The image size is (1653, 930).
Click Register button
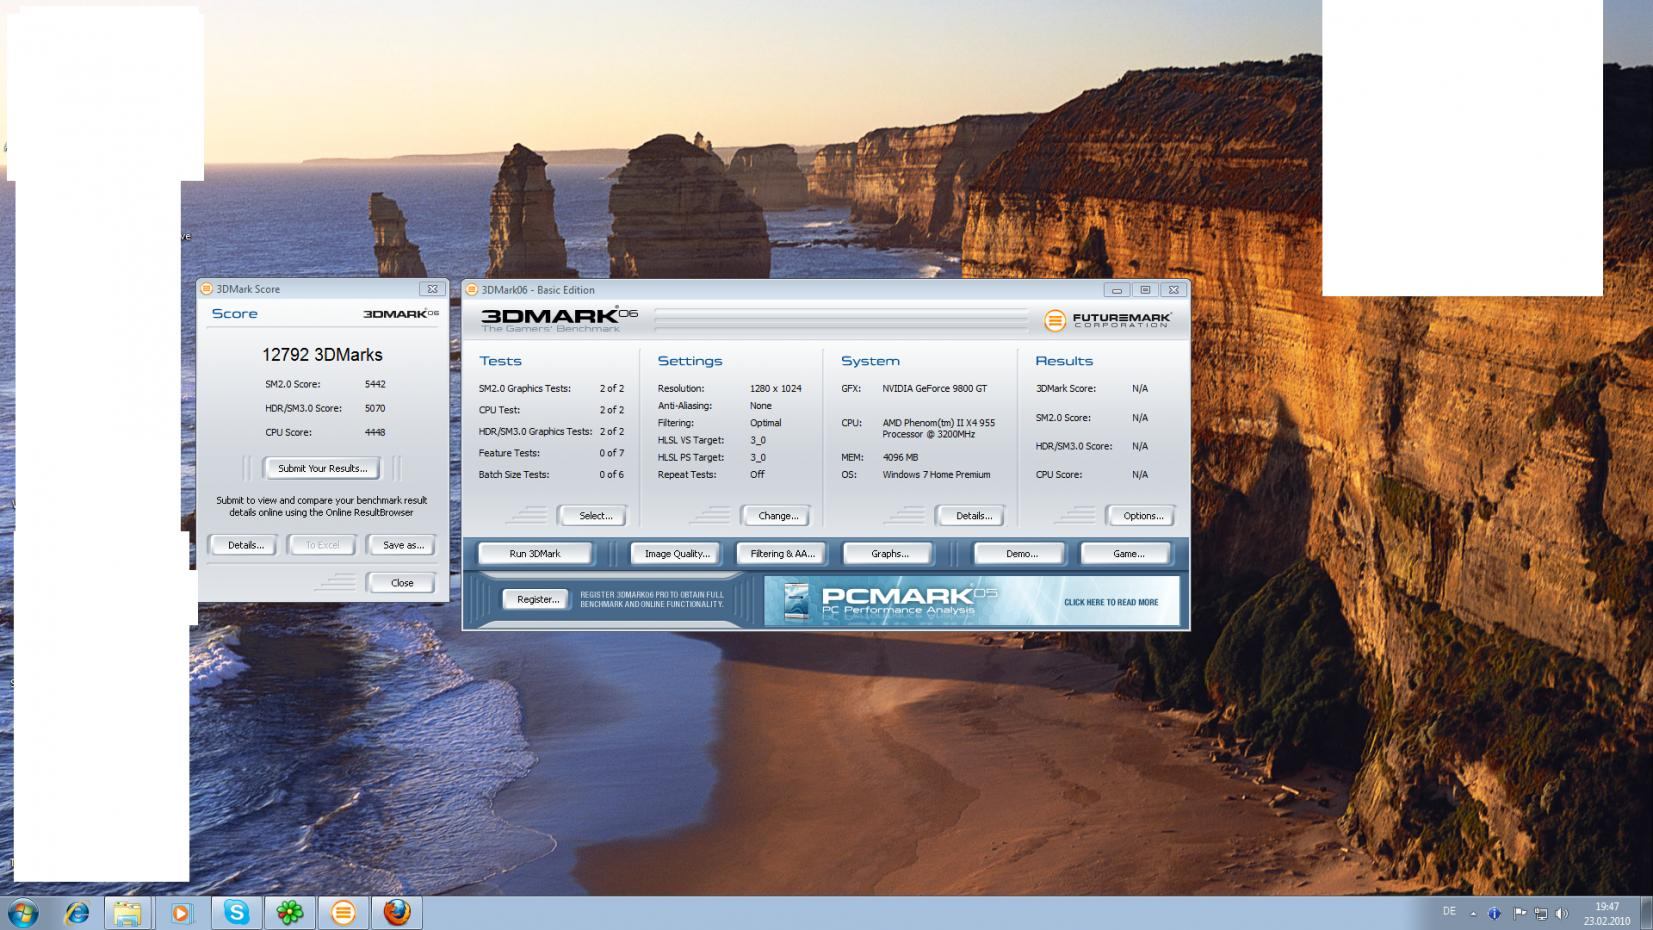[x=537, y=599]
